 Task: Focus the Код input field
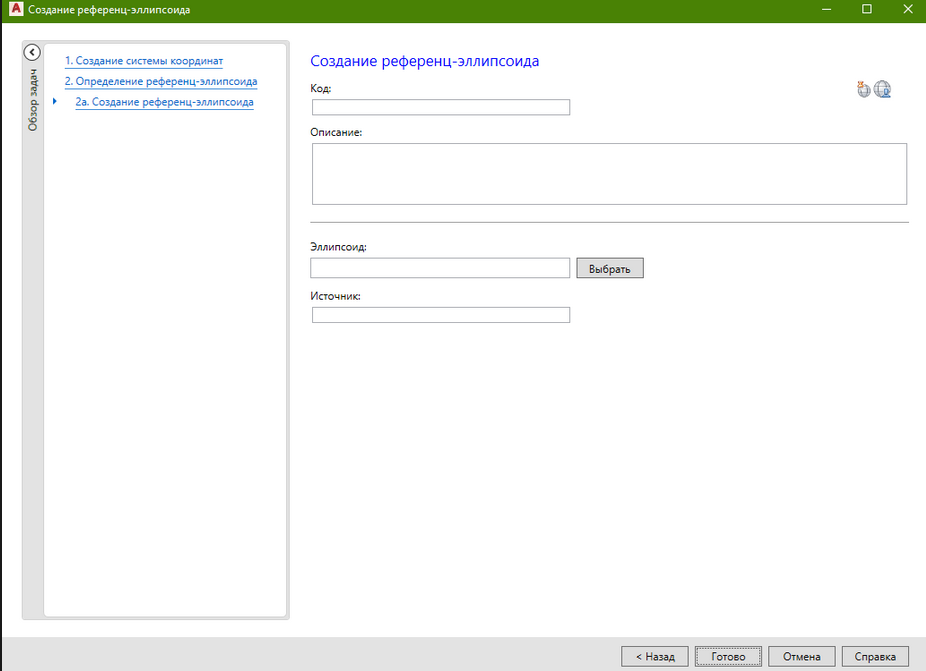pos(440,108)
